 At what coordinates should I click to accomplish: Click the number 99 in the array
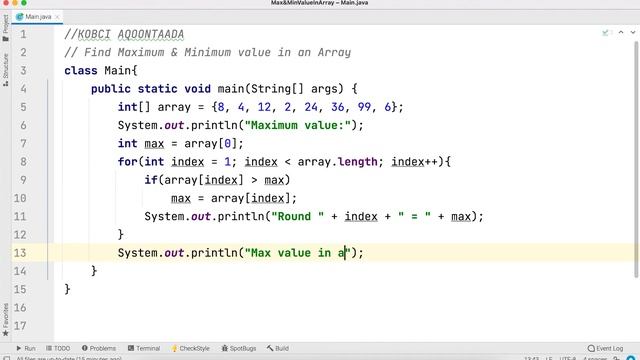tap(364, 107)
